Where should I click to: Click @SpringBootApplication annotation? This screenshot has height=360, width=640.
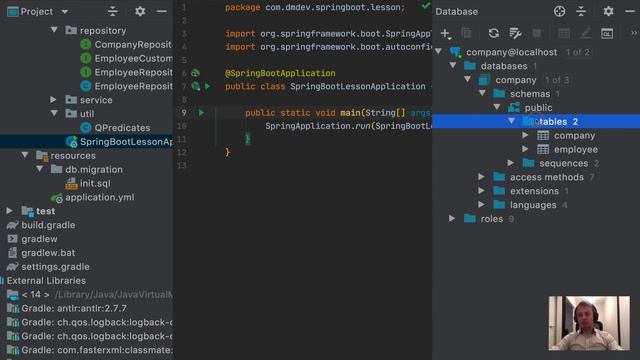280,73
